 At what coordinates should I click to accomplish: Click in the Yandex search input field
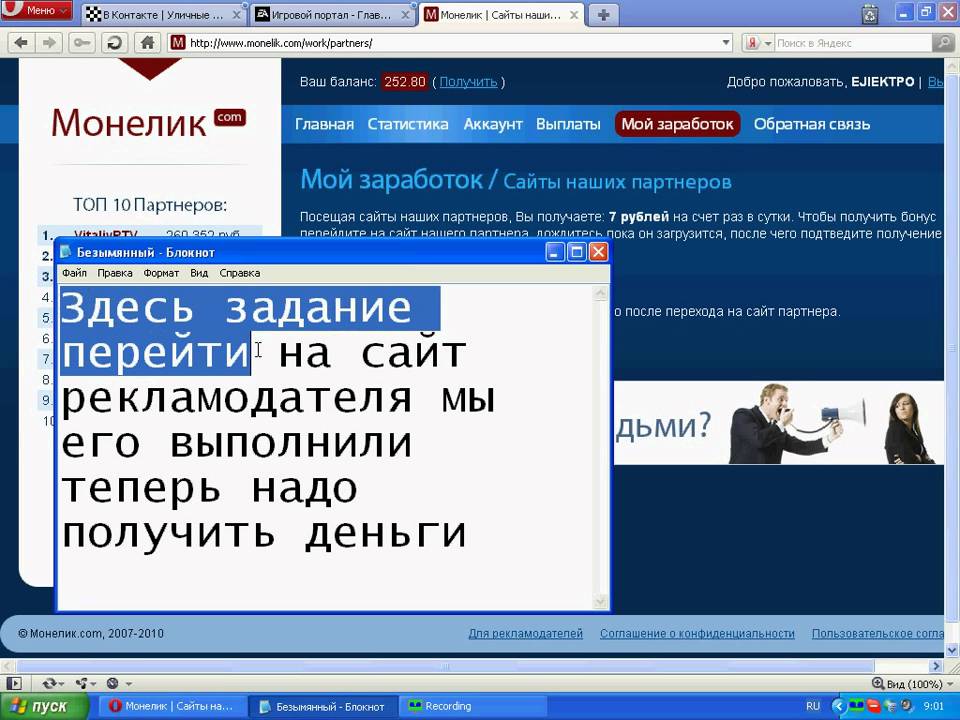pyautogui.click(x=850, y=43)
